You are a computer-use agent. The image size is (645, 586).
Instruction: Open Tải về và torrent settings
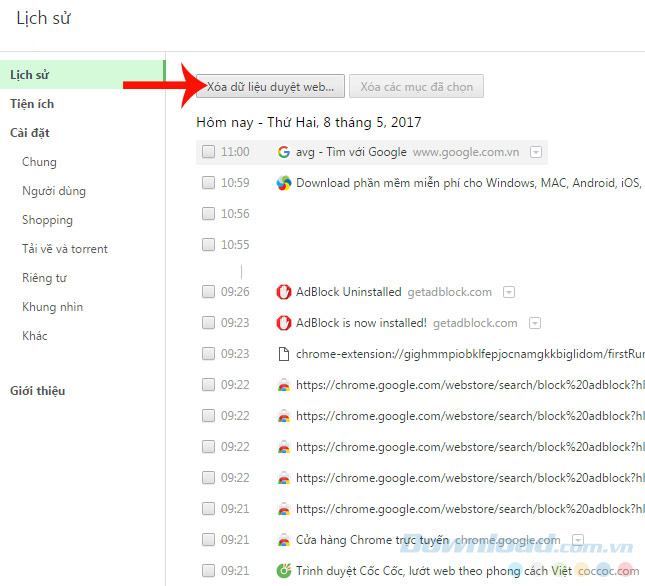pos(65,249)
